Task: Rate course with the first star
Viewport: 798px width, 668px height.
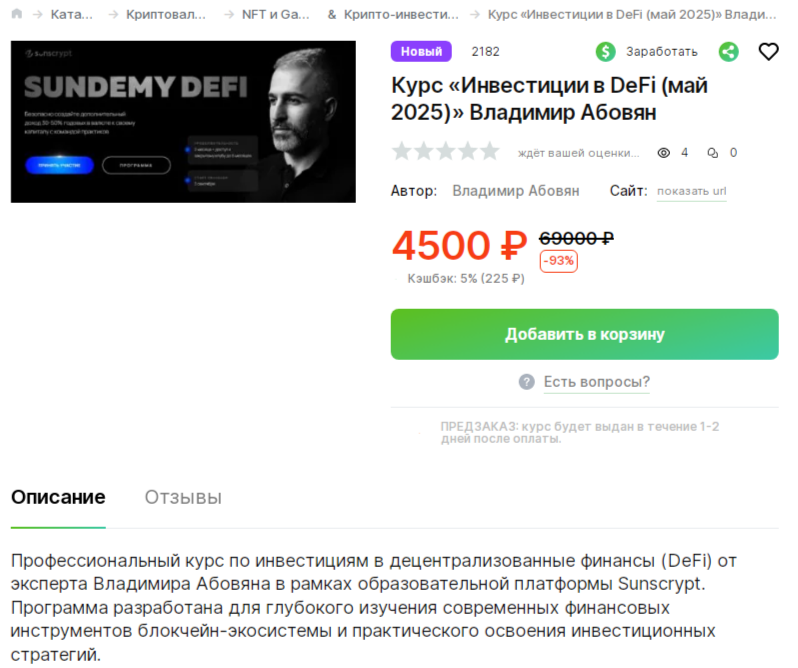Action: 402,151
